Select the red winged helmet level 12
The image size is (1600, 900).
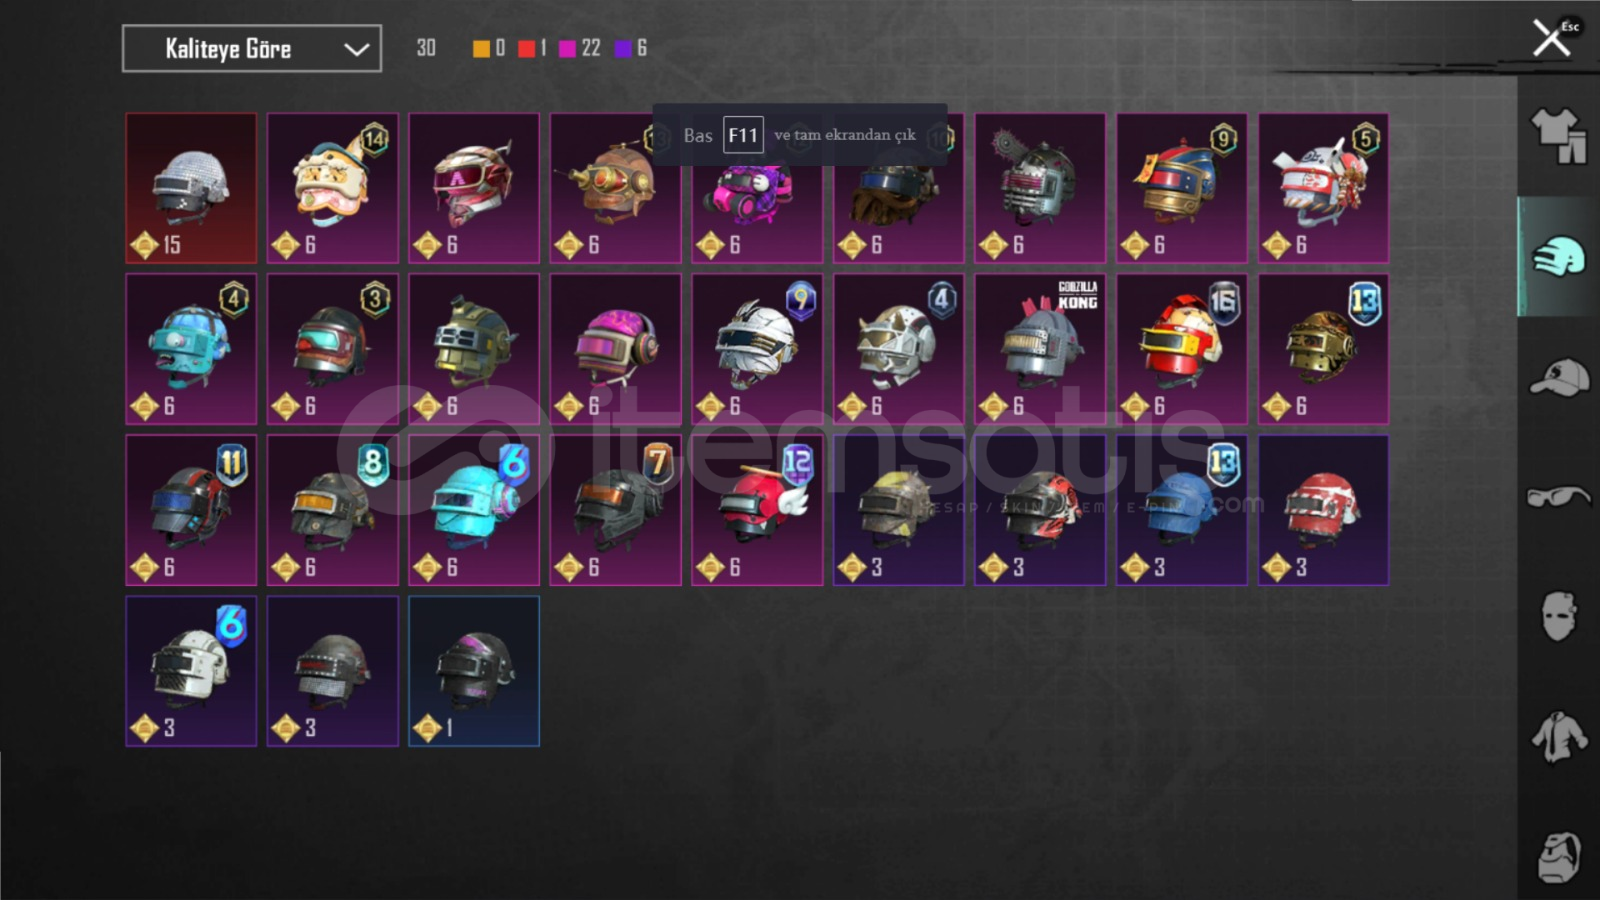click(x=757, y=510)
